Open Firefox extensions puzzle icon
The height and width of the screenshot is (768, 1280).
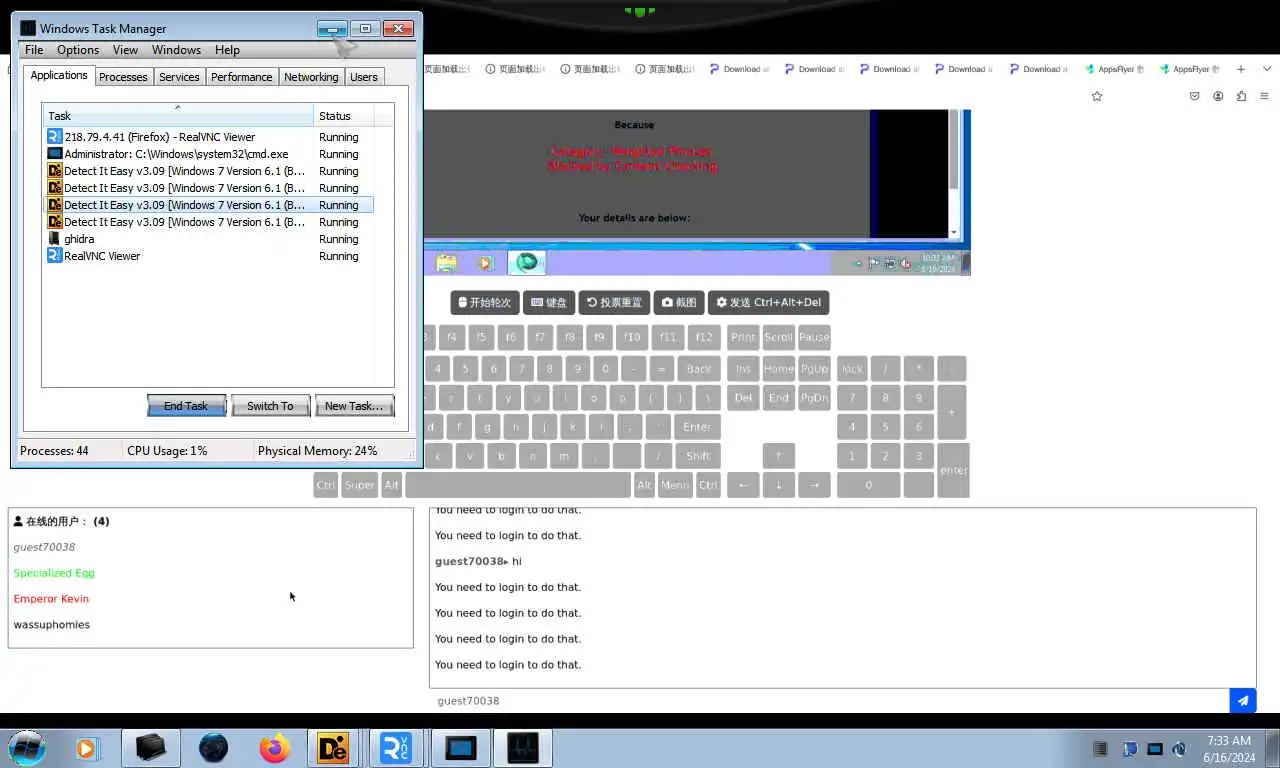1241,96
